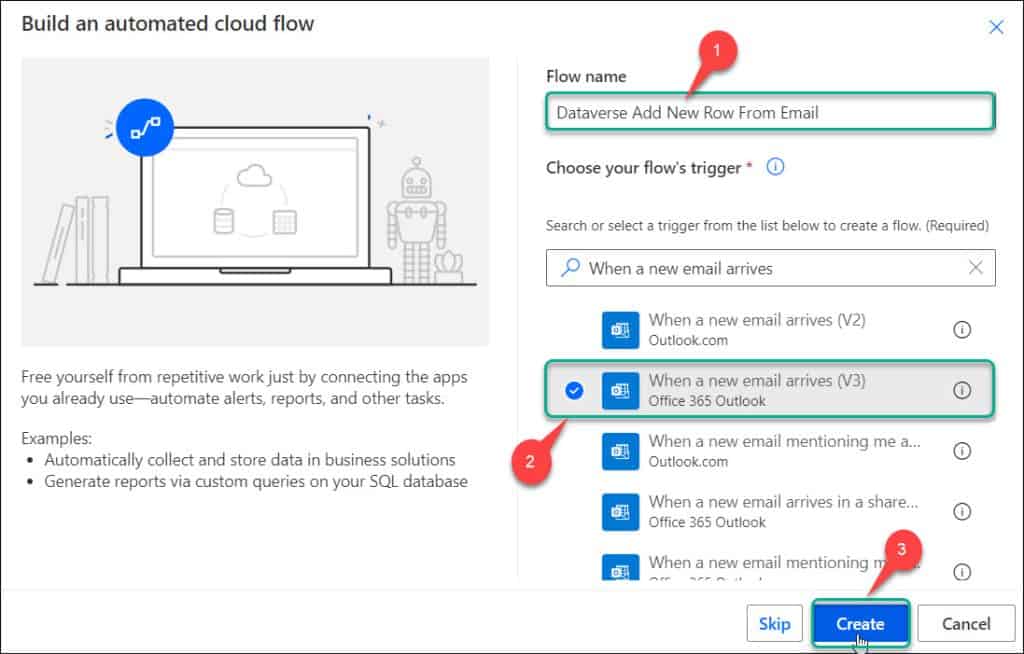Click Office 365 Outlook icon for V3 trigger
This screenshot has width=1024, height=654.
pos(620,391)
